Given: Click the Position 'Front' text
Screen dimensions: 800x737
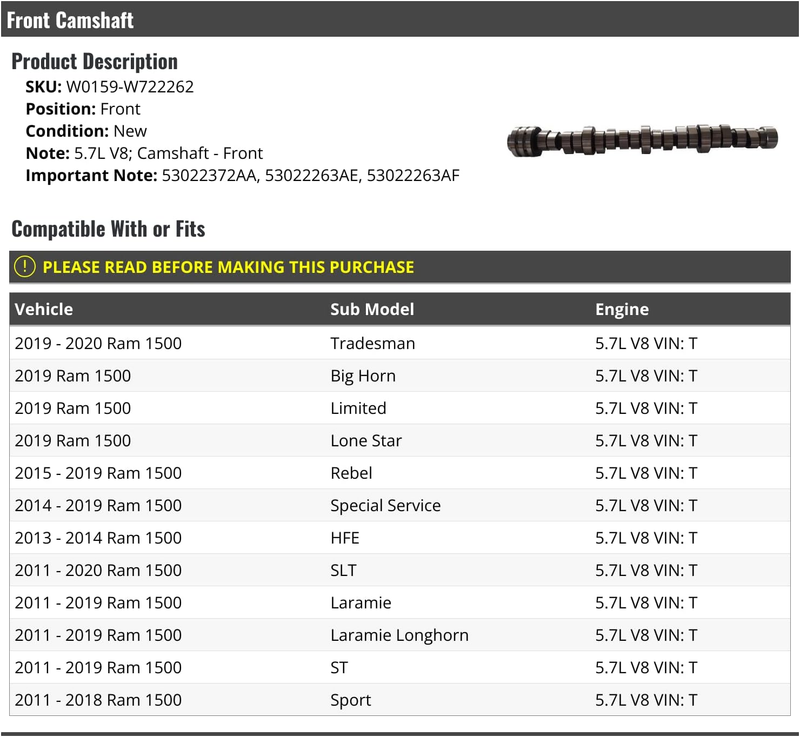Looking at the screenshot, I should (x=120, y=109).
